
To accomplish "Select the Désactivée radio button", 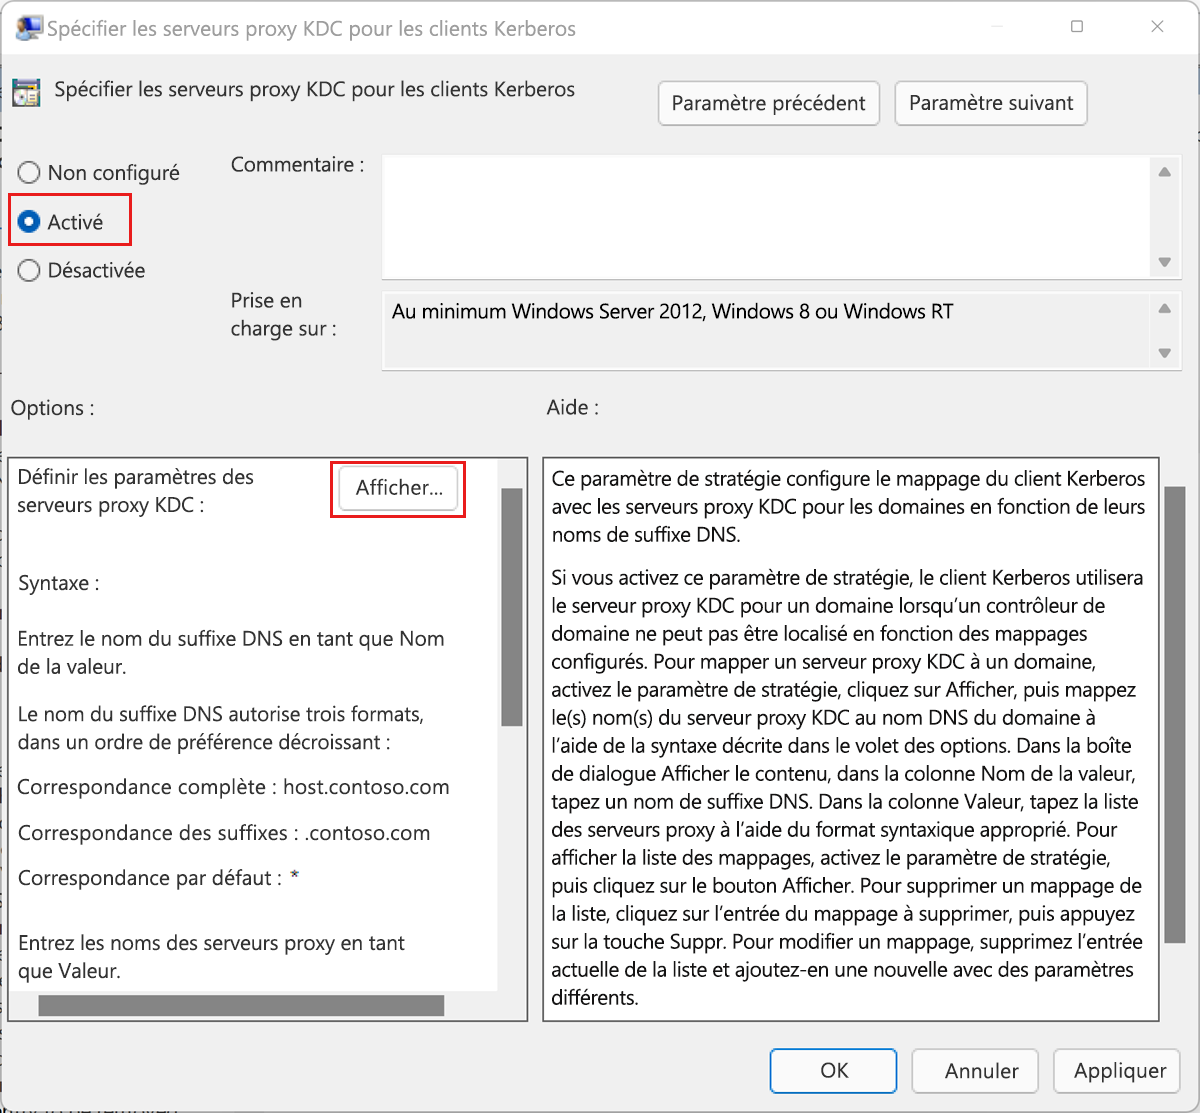I will coord(29,270).
